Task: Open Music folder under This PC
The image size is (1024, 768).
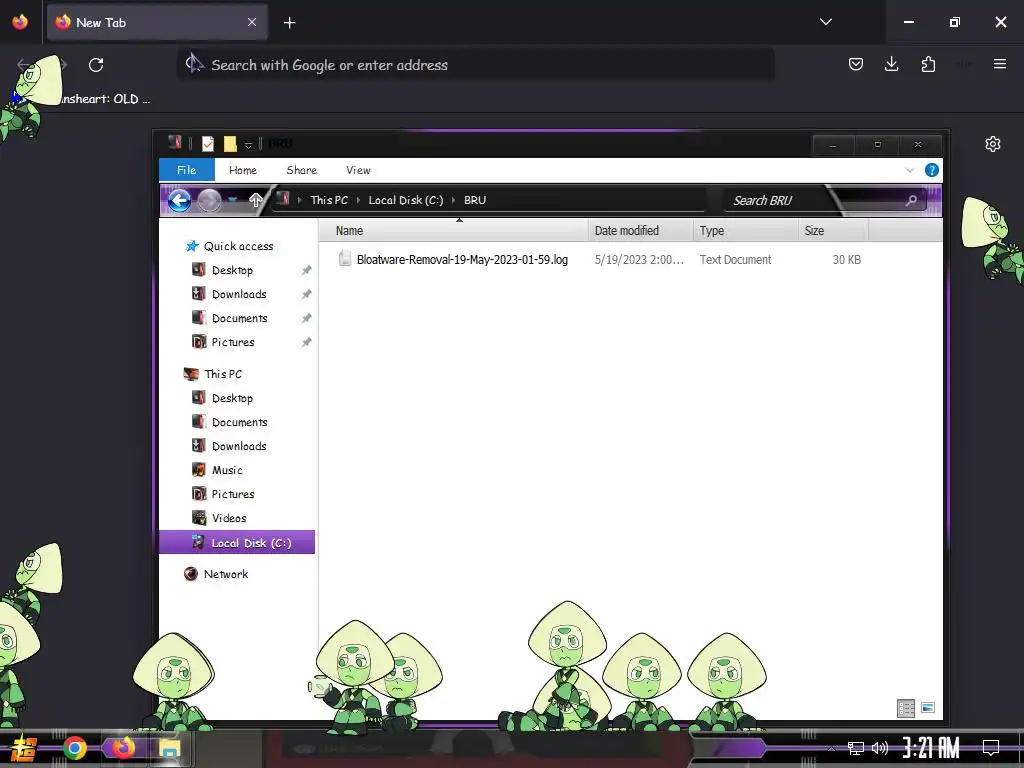Action: pos(227,470)
